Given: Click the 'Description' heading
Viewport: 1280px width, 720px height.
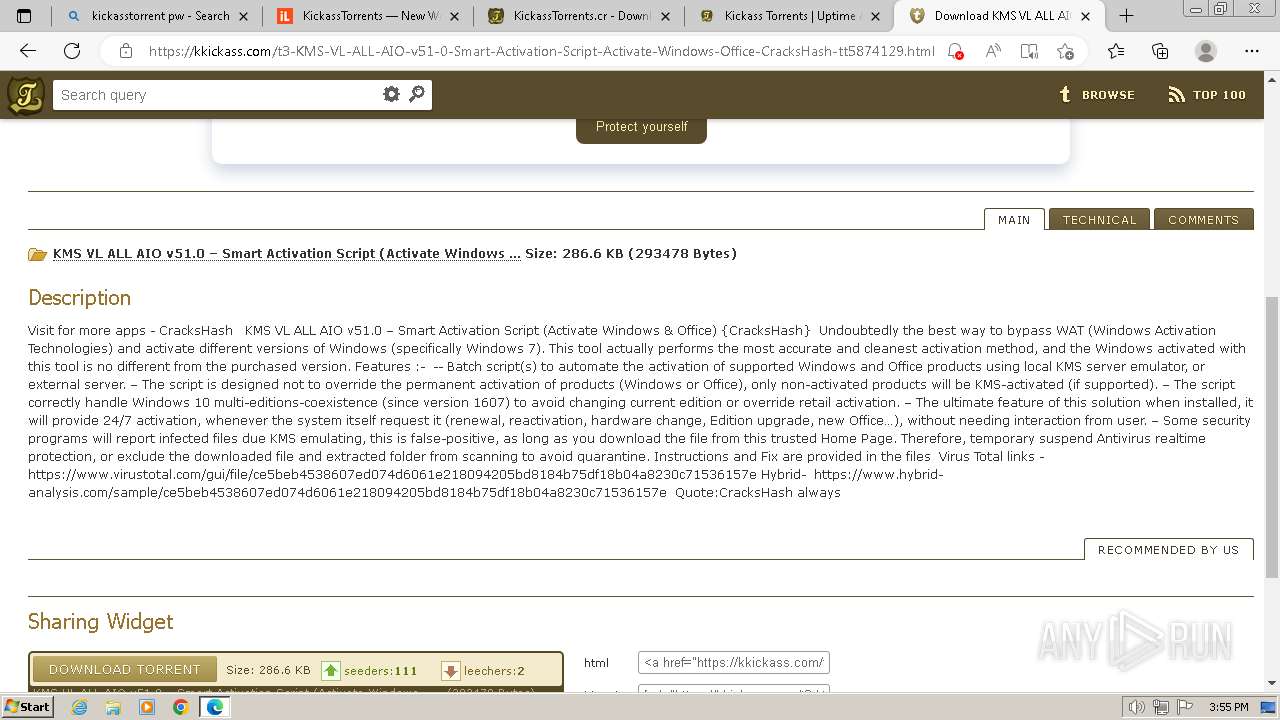Looking at the screenshot, I should (79, 298).
